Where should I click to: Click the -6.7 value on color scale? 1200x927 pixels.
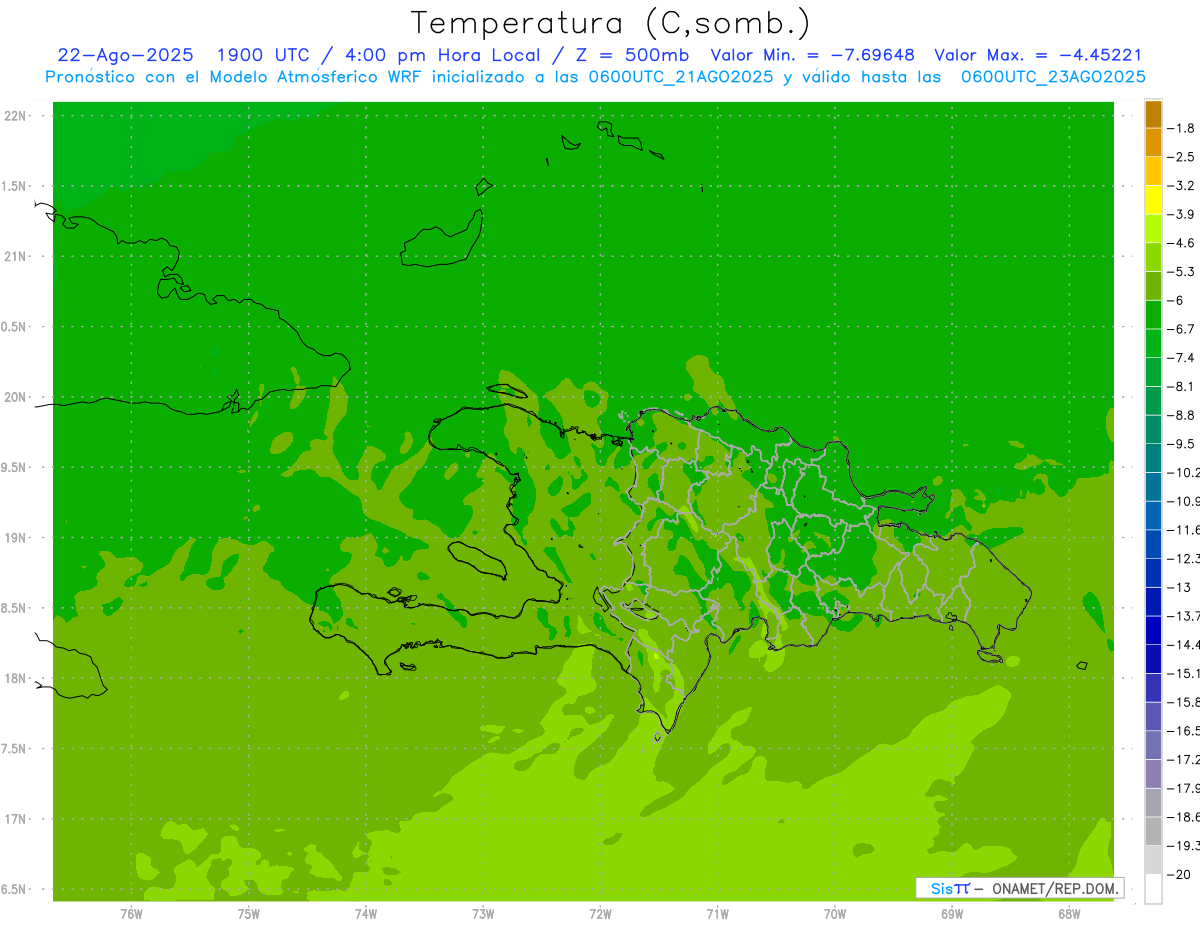[1181, 329]
